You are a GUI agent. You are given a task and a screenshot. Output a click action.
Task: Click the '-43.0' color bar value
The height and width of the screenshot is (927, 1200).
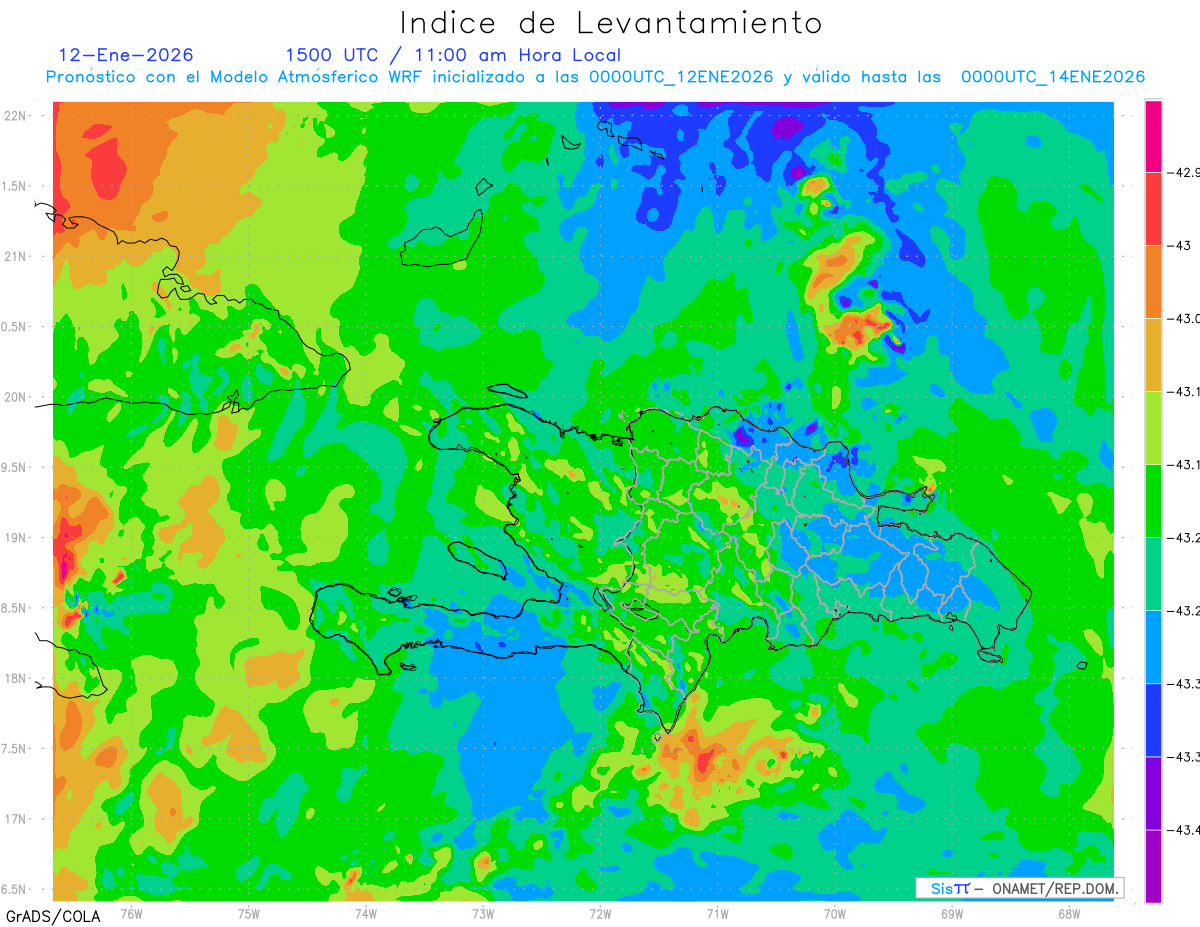click(x=1186, y=319)
